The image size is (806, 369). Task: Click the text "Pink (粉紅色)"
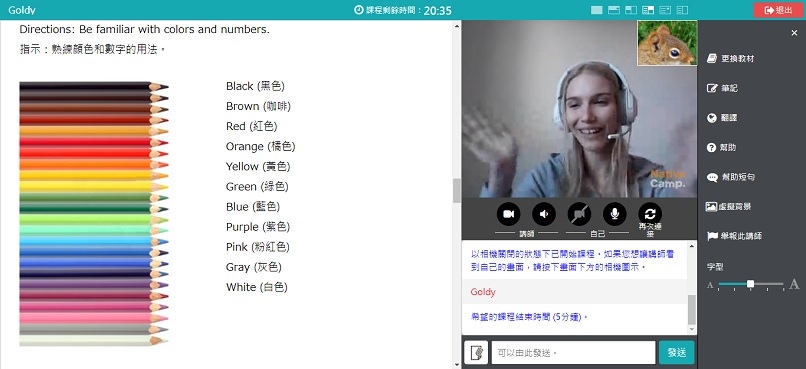click(x=258, y=247)
